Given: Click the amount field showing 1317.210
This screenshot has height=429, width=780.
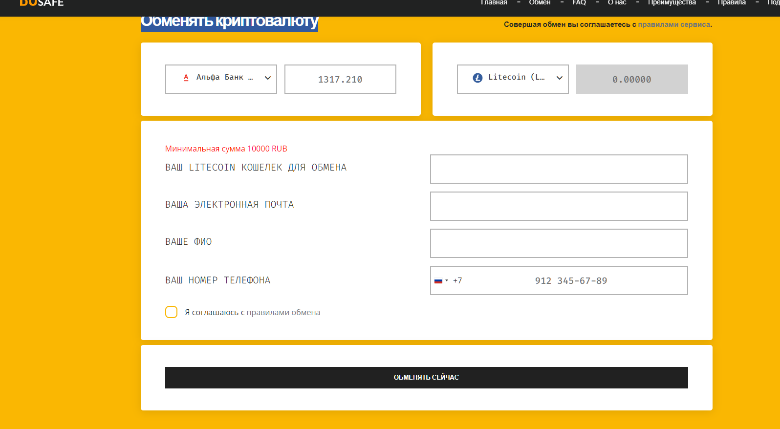Looking at the screenshot, I should pos(340,79).
